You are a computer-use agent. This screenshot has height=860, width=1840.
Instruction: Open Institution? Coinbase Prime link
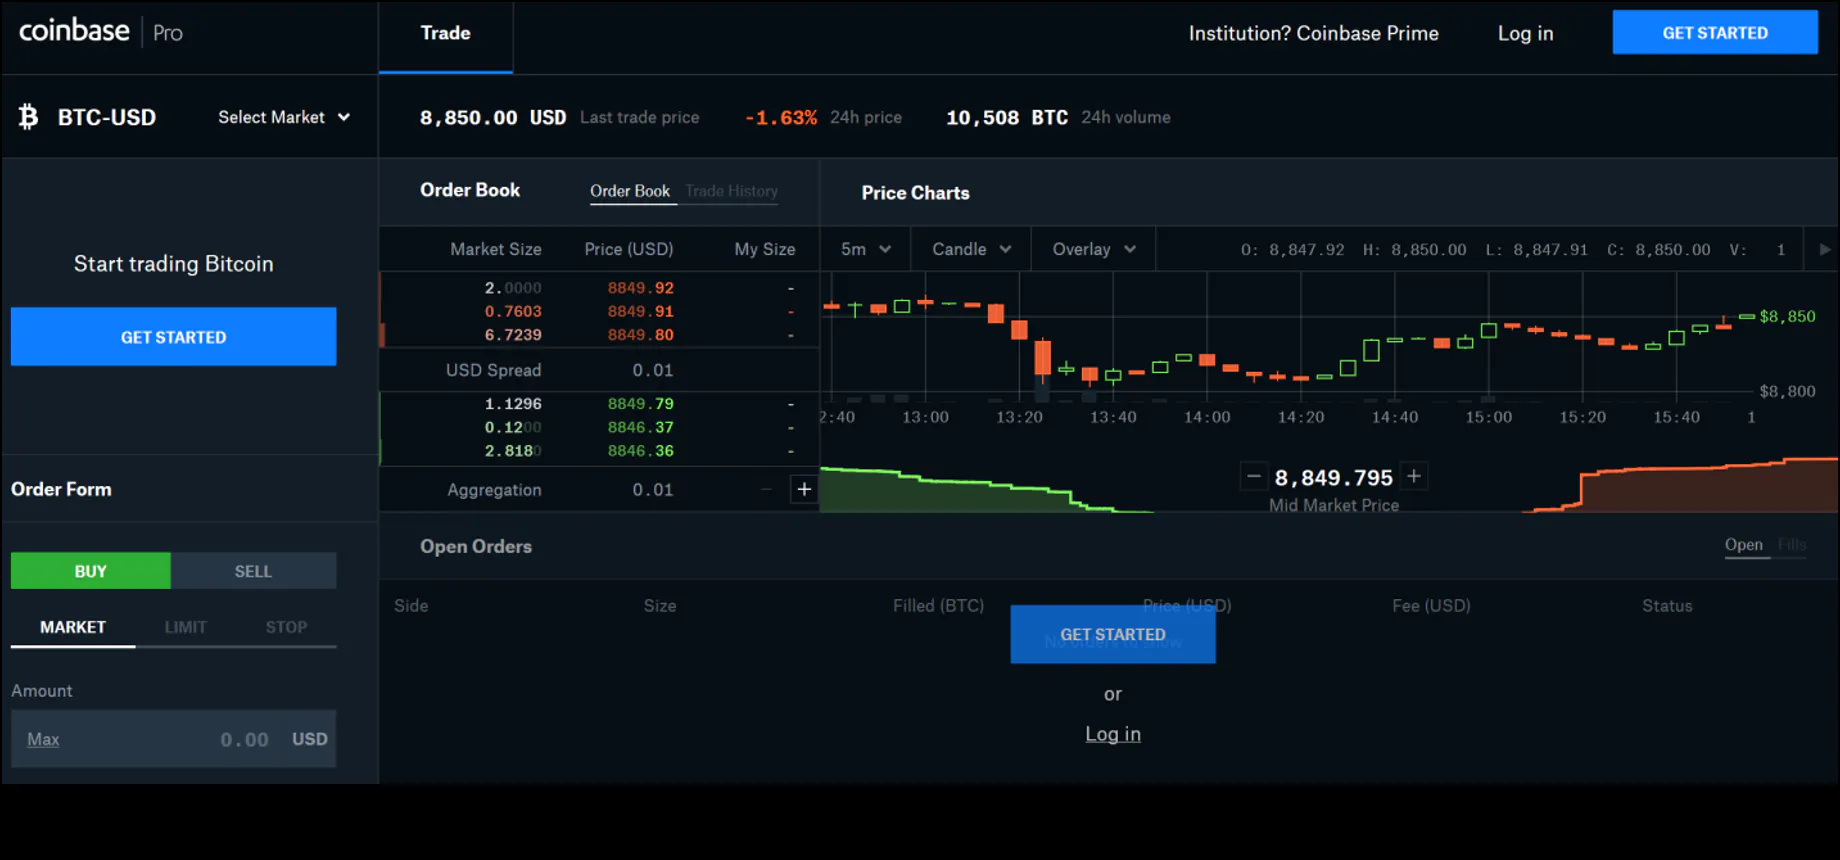click(1313, 33)
